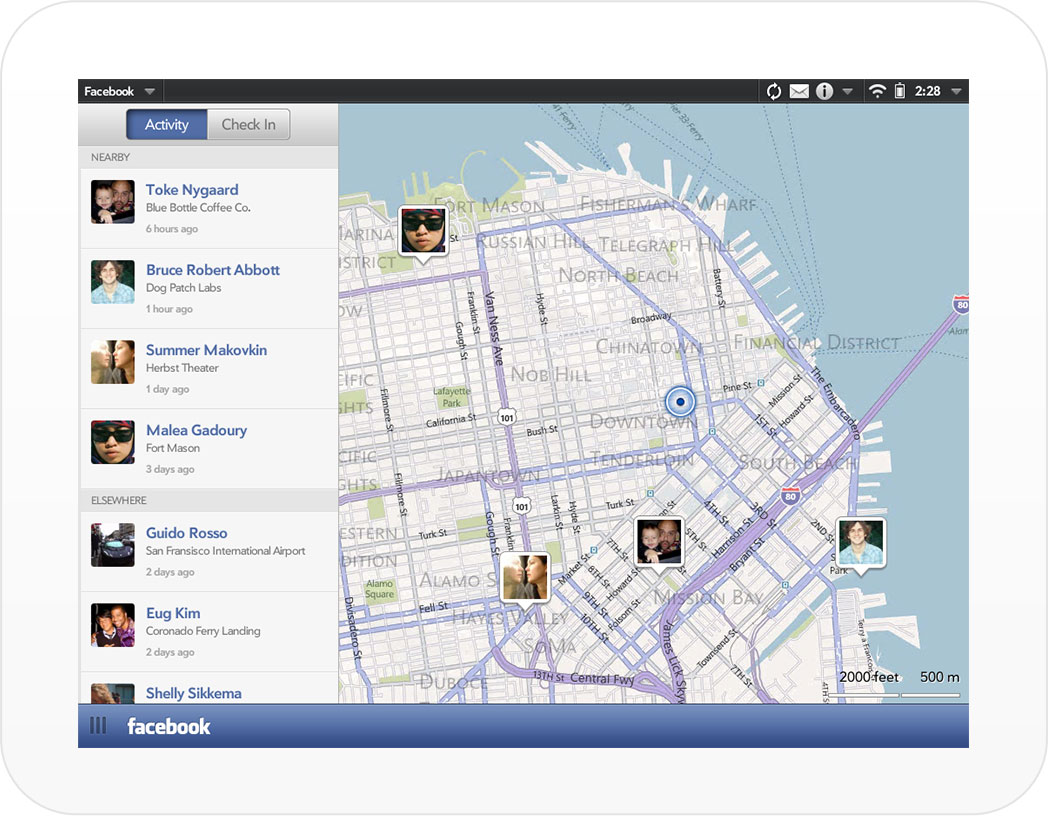The image size is (1048, 816).
Task: Tap Eug Kim's profile photo in list
Action: tap(113, 626)
